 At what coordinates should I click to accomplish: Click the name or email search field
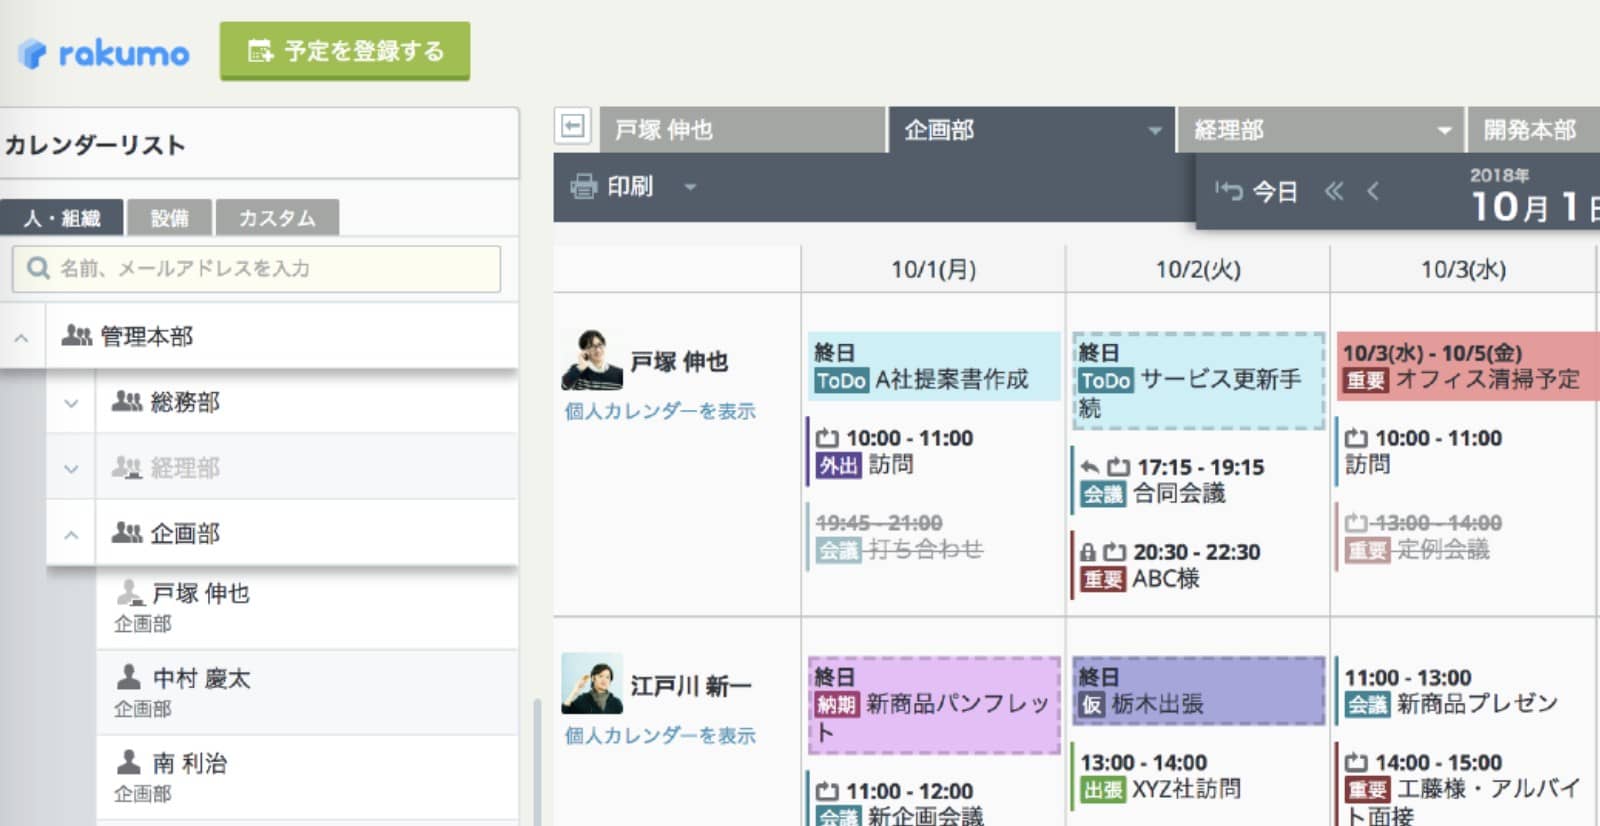[x=256, y=268]
